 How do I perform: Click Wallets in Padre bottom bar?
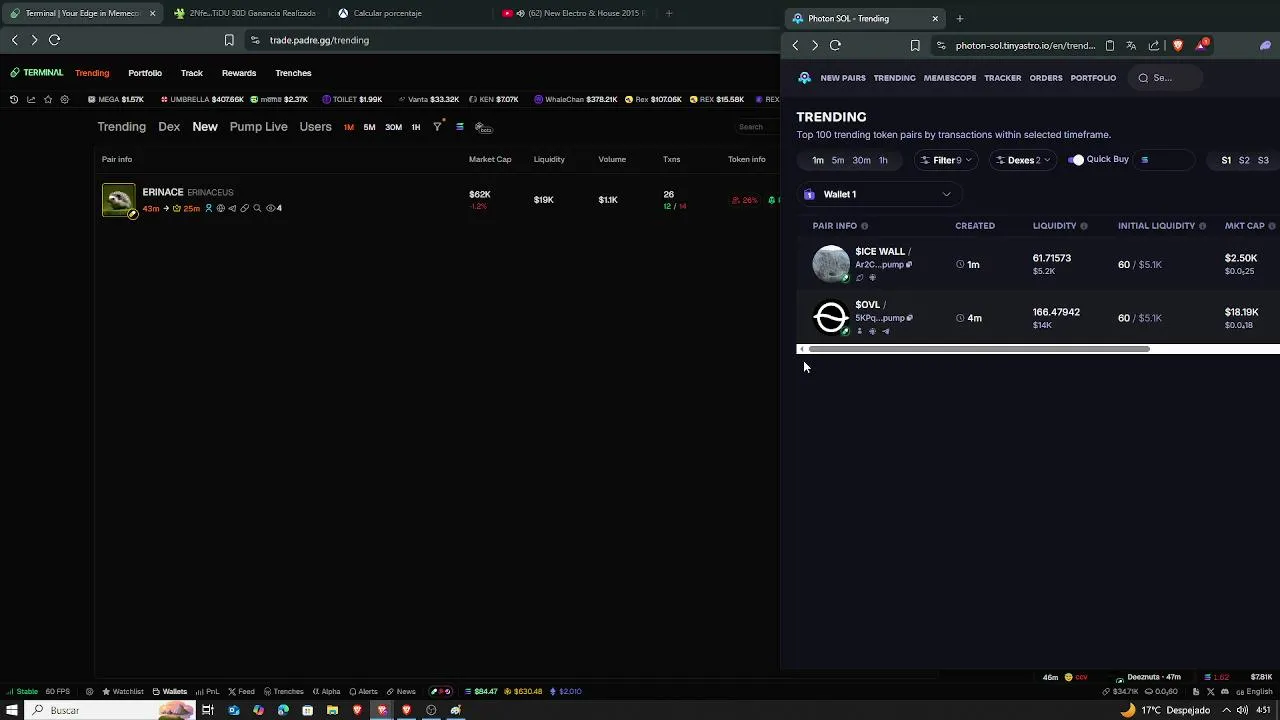pos(170,691)
